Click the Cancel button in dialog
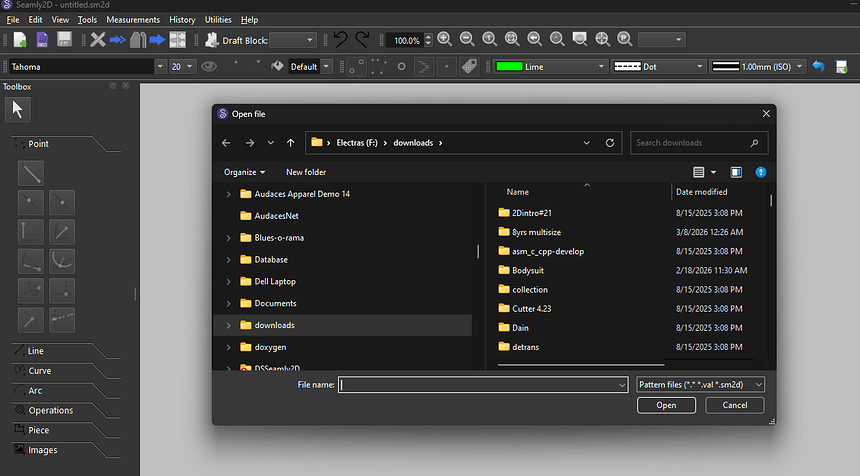860x476 pixels. tap(734, 405)
